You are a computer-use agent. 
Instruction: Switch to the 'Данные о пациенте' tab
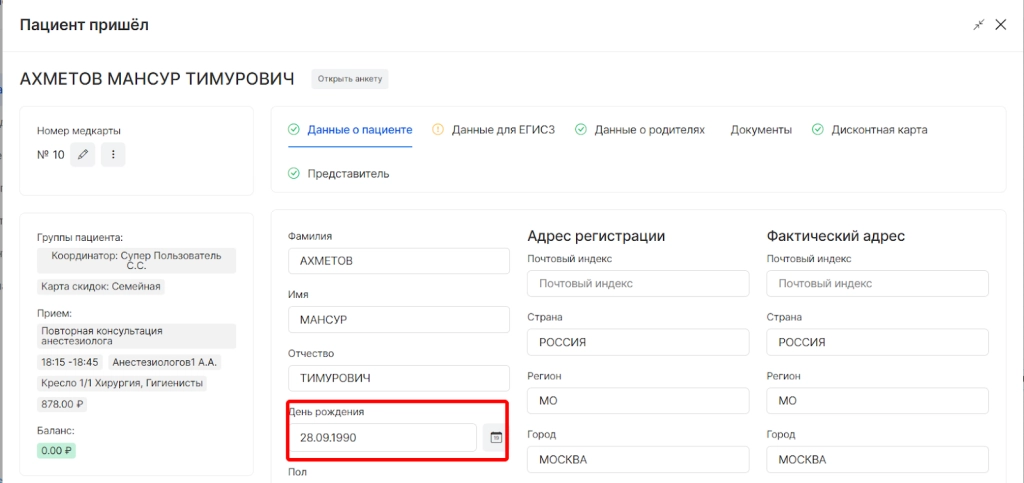click(359, 130)
